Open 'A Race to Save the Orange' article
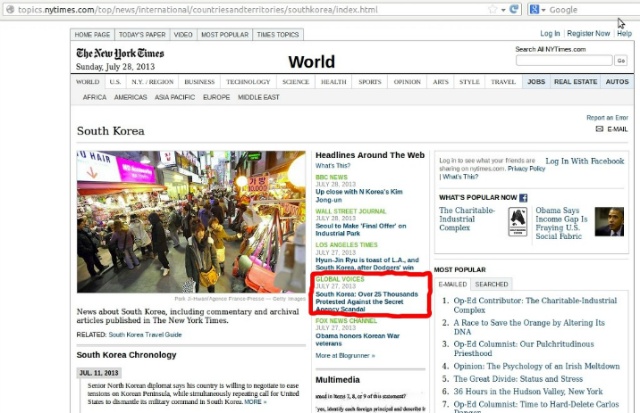This screenshot has width=640, height=413. point(529,327)
